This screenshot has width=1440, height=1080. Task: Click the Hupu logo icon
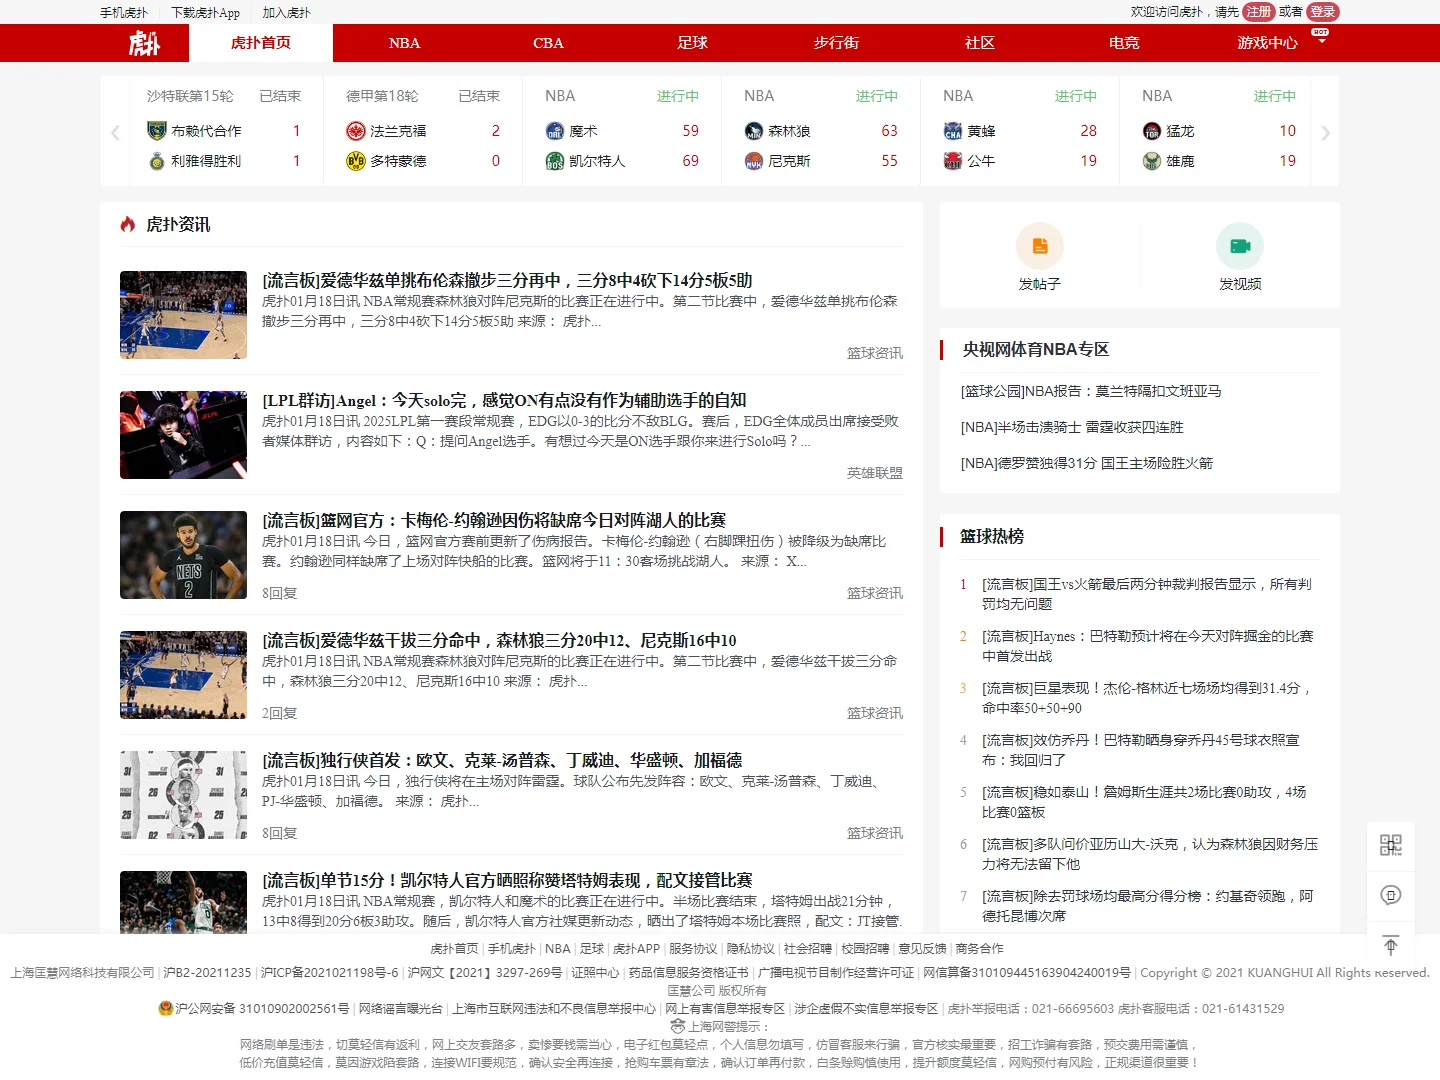pyautogui.click(x=144, y=43)
